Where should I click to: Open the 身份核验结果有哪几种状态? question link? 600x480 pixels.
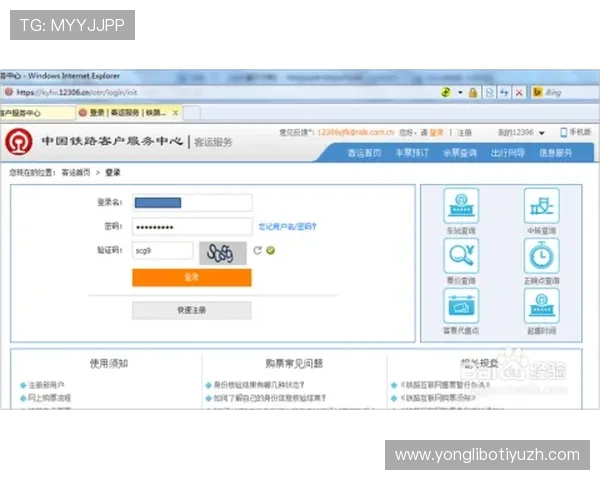pos(259,384)
